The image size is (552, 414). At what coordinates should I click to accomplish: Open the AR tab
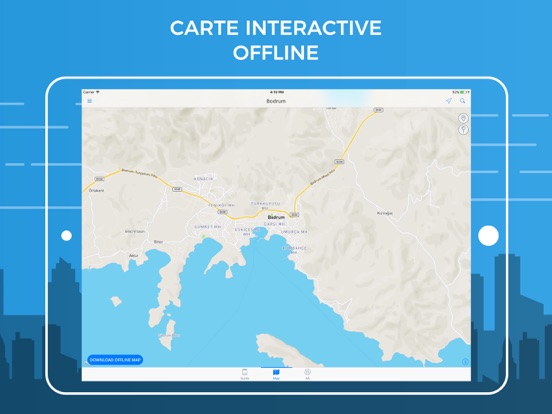pos(307,374)
